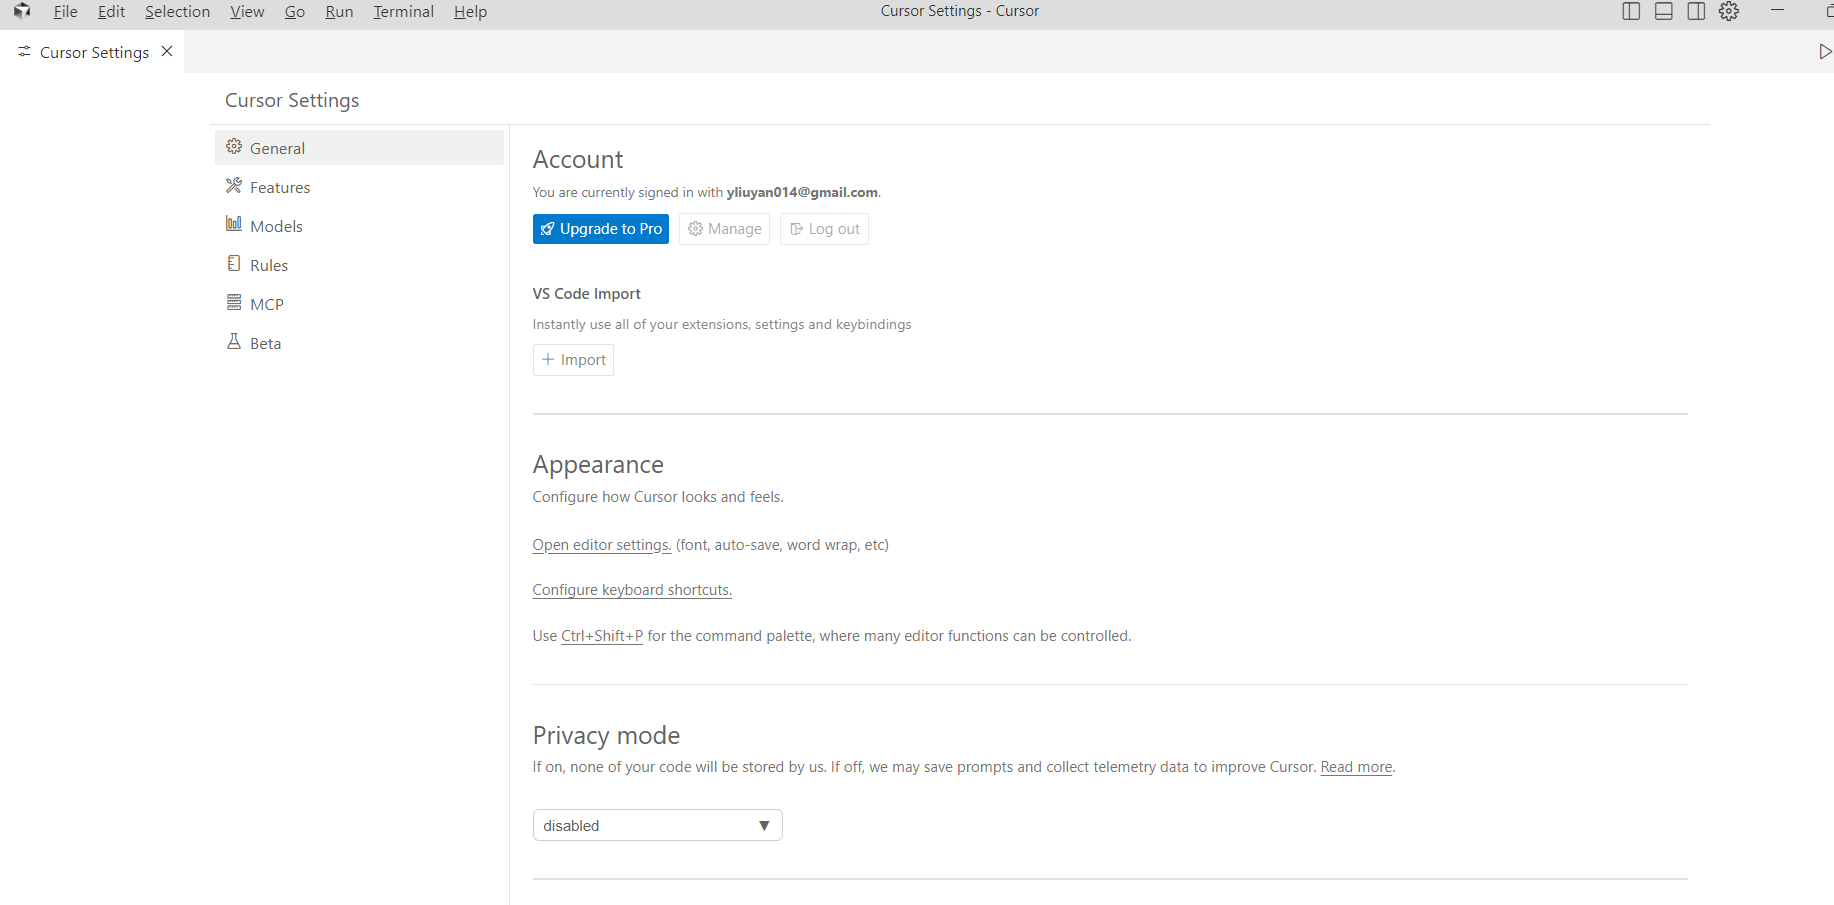Open the Help menu
The height and width of the screenshot is (905, 1834).
coord(470,12)
